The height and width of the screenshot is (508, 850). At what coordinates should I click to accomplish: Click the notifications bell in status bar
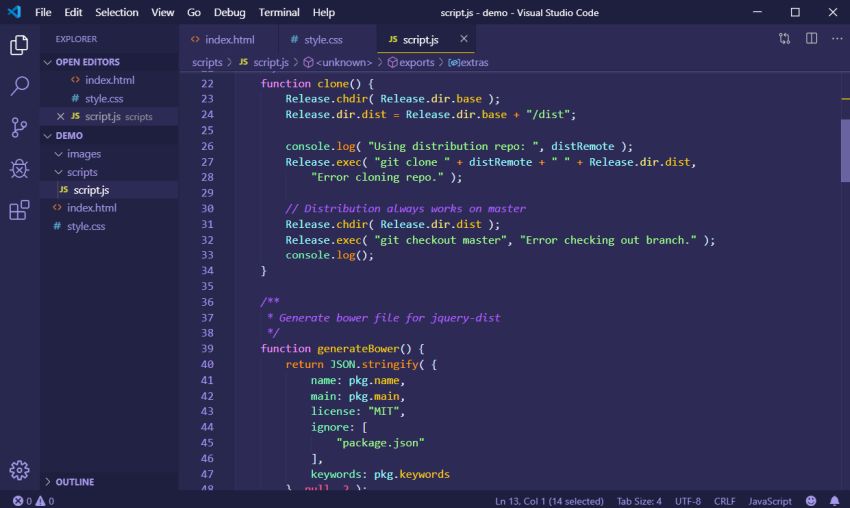click(x=834, y=501)
